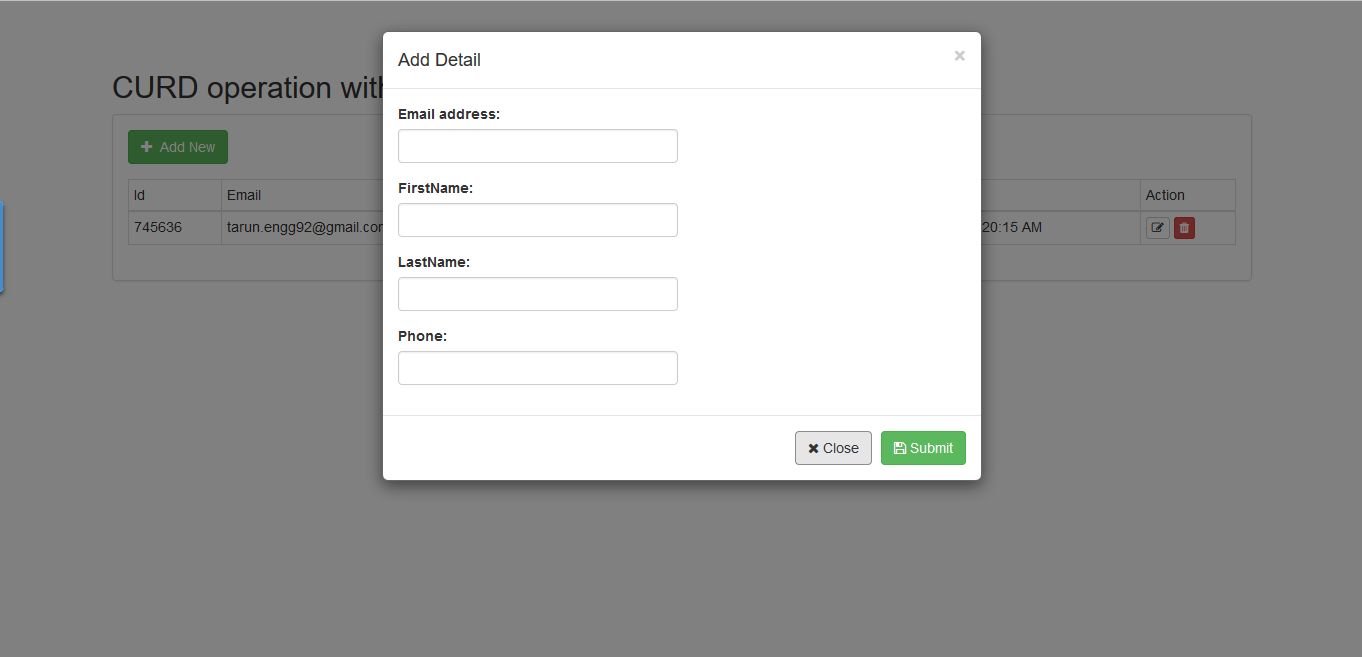Click the Email address label
Viewport: 1362px width, 657px height.
[448, 114]
